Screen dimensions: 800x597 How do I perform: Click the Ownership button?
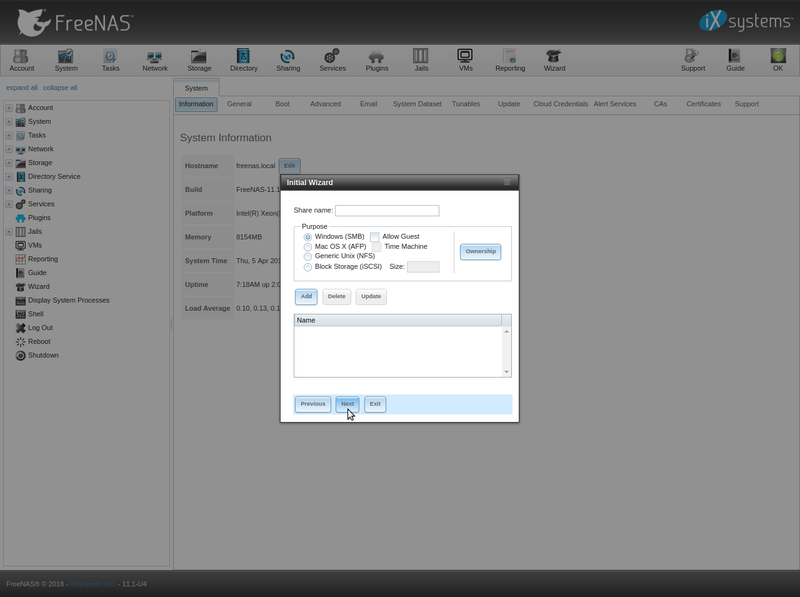tap(481, 252)
